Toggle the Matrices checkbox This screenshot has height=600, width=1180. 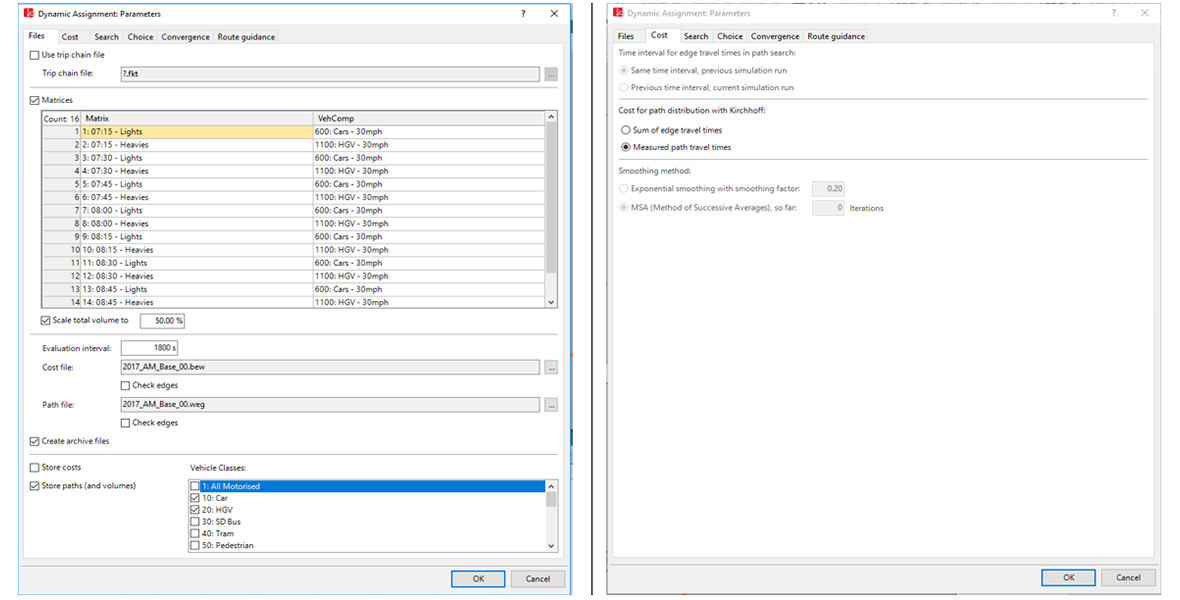(x=35, y=100)
